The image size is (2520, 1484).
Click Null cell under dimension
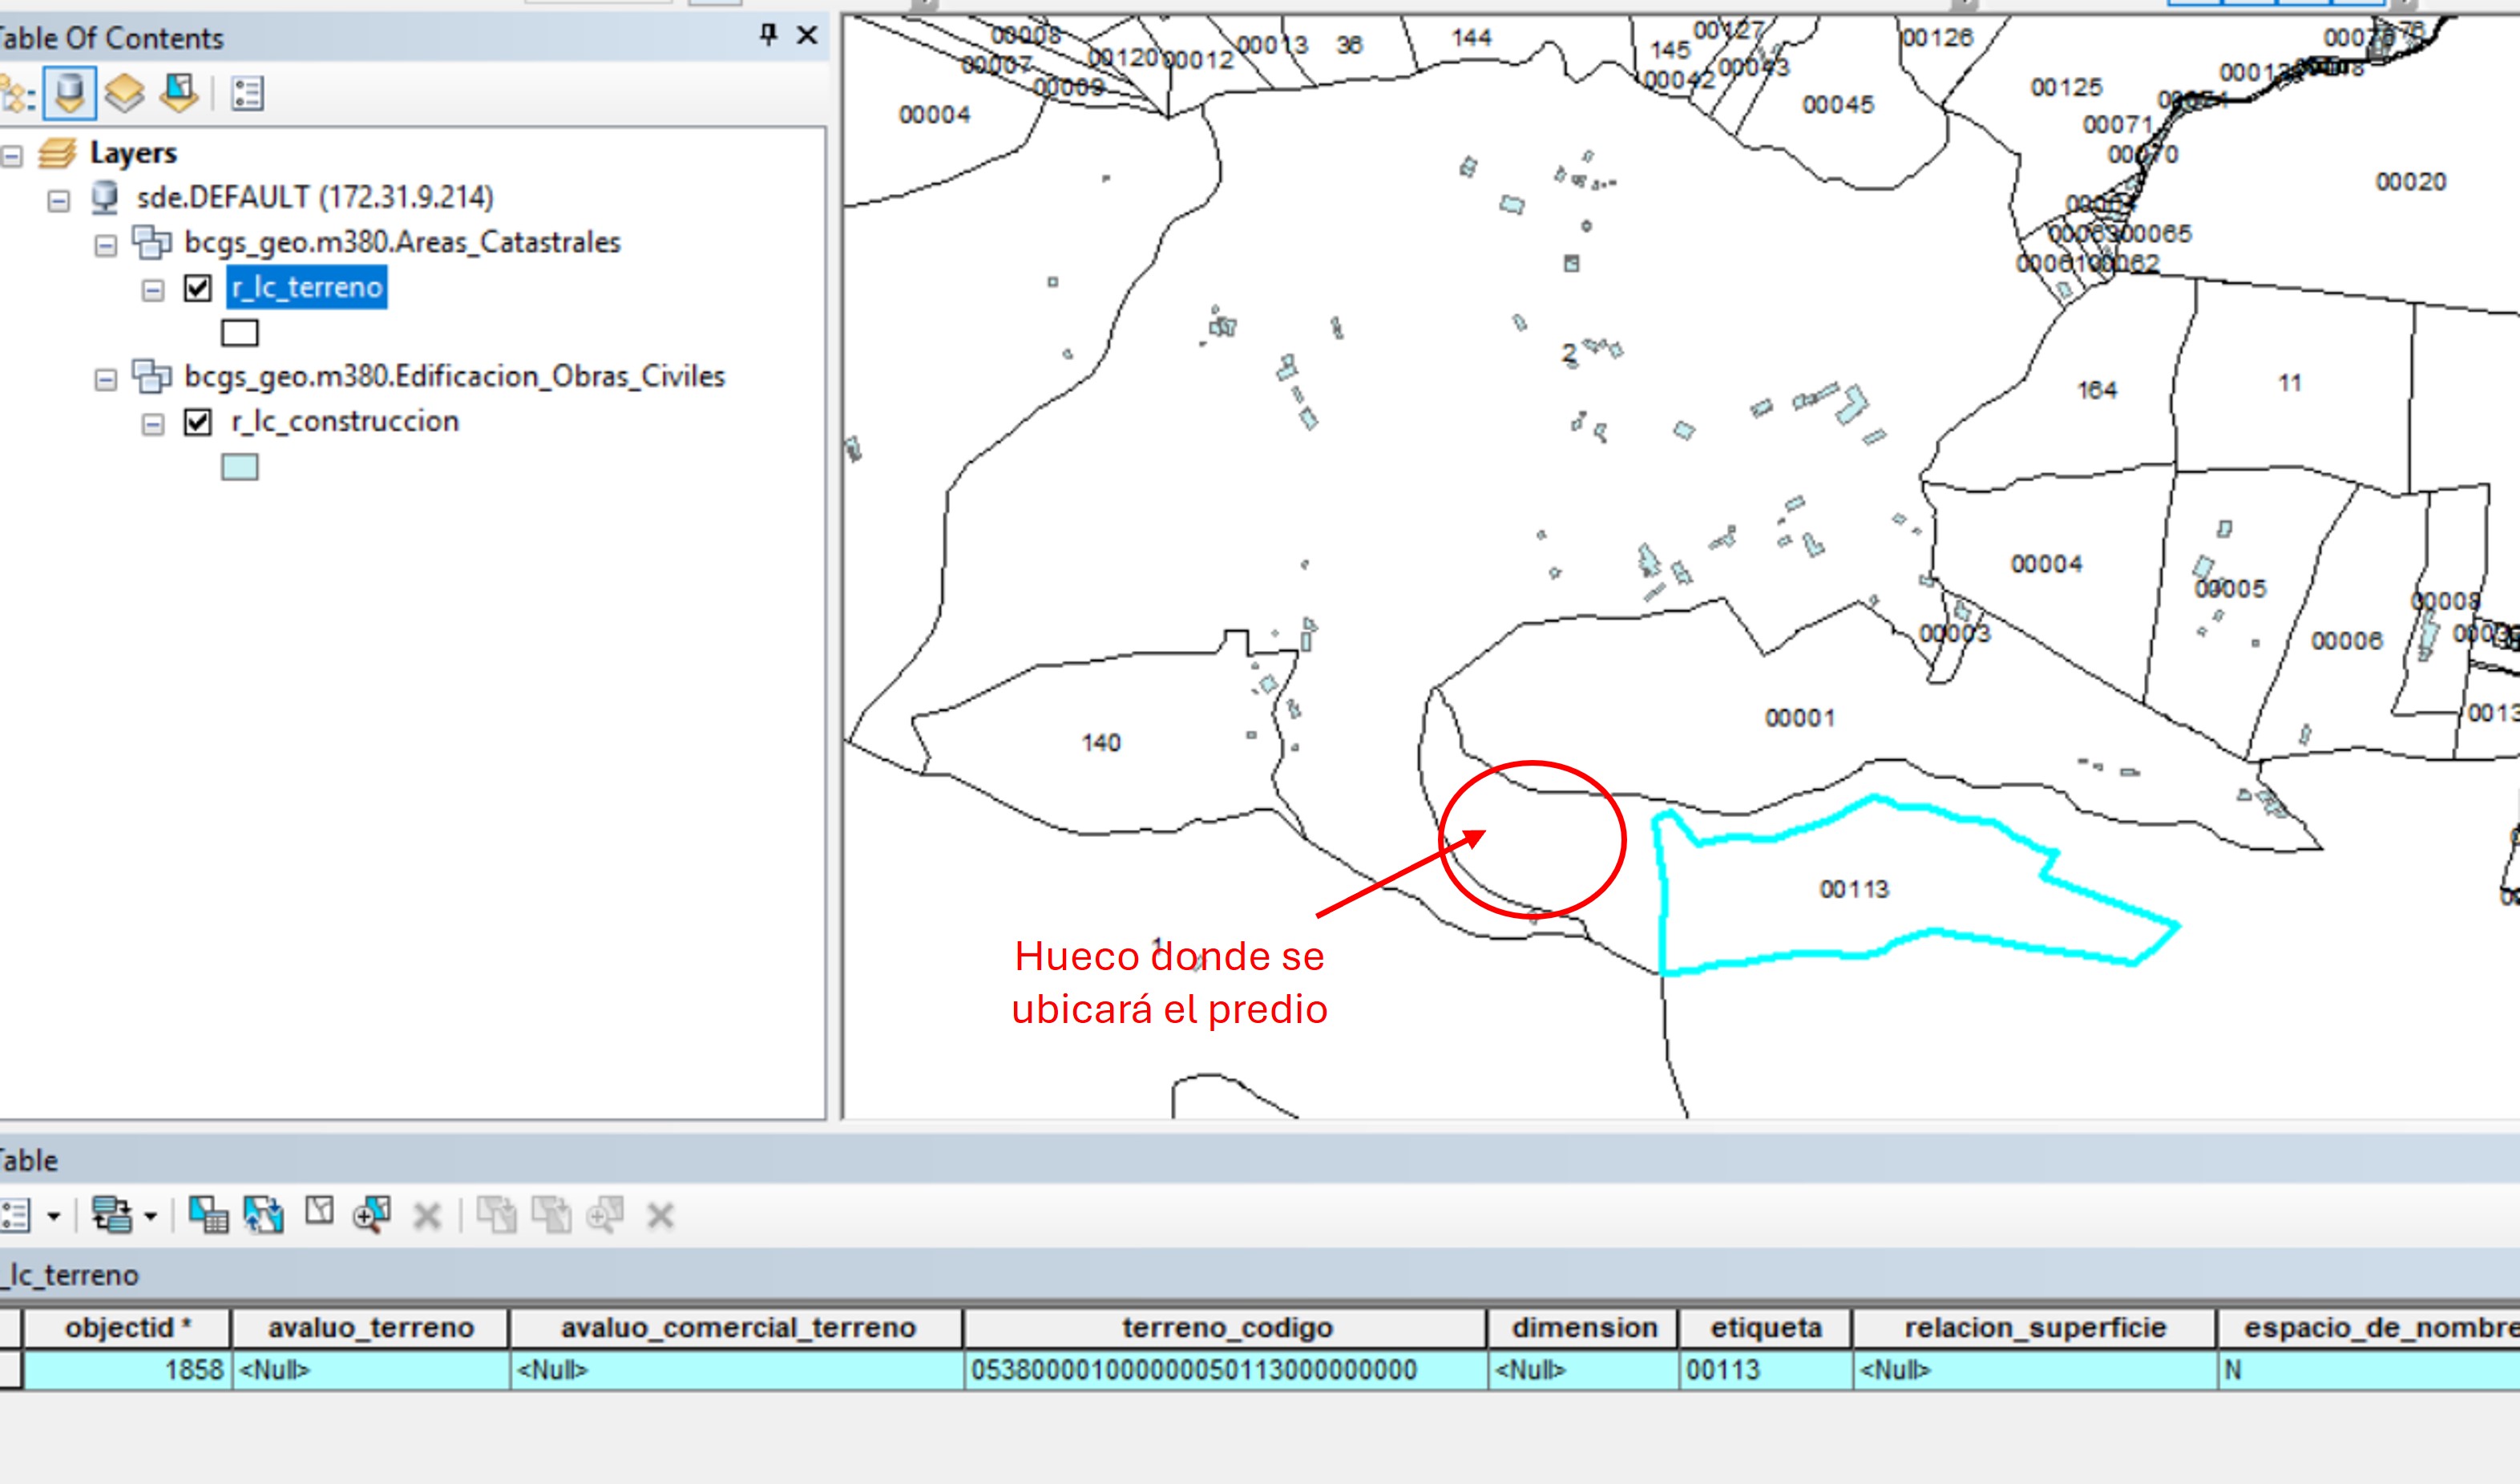(x=1584, y=1370)
